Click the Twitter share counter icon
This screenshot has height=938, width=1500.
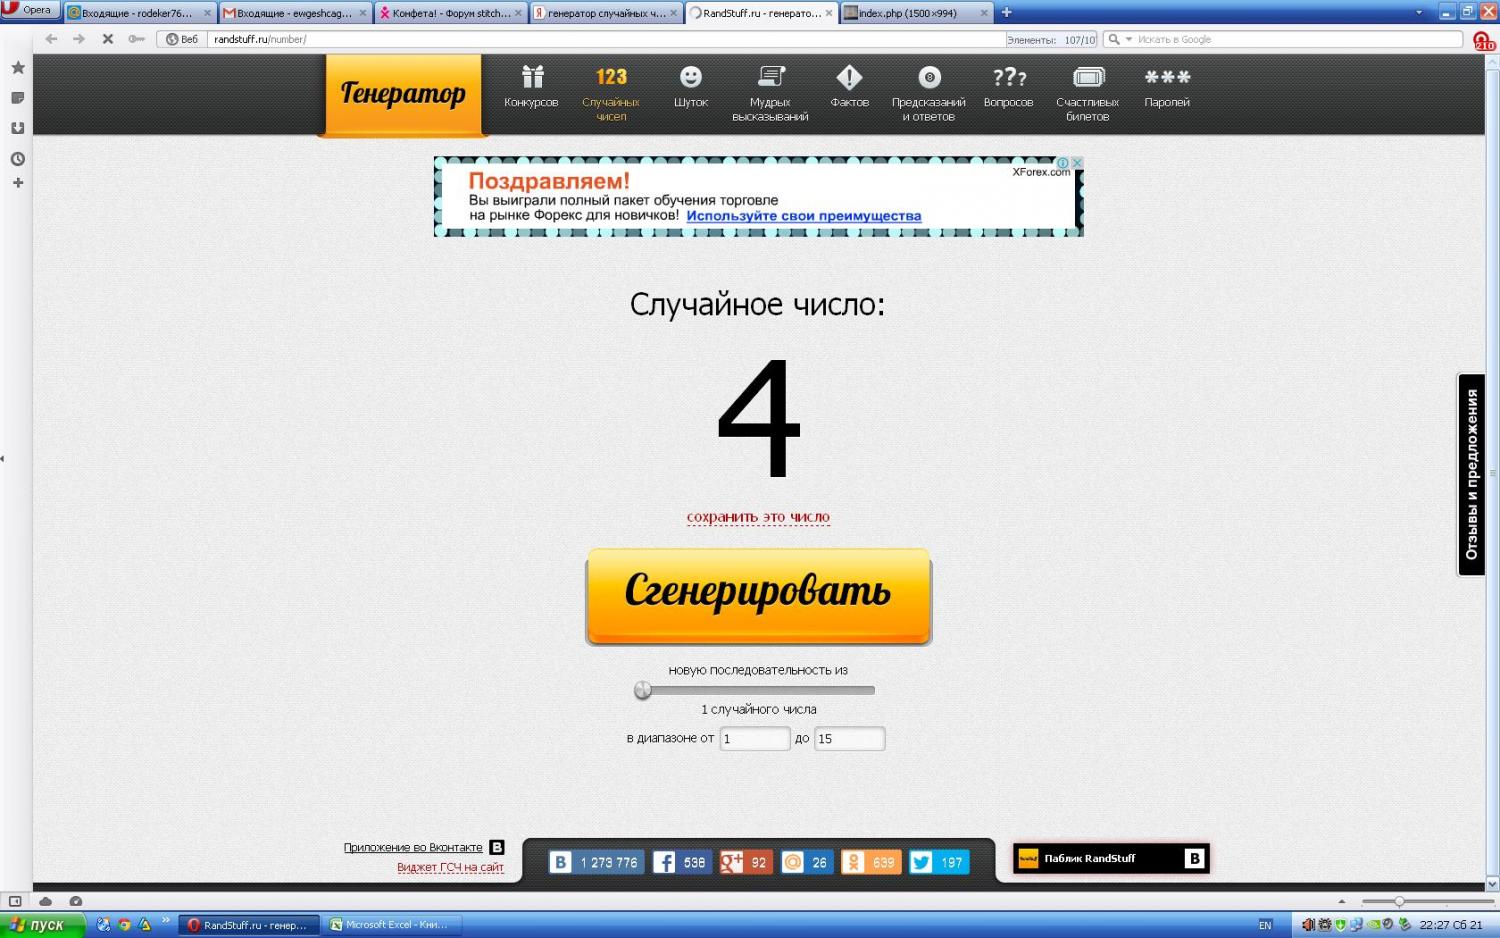pyautogui.click(x=921, y=862)
